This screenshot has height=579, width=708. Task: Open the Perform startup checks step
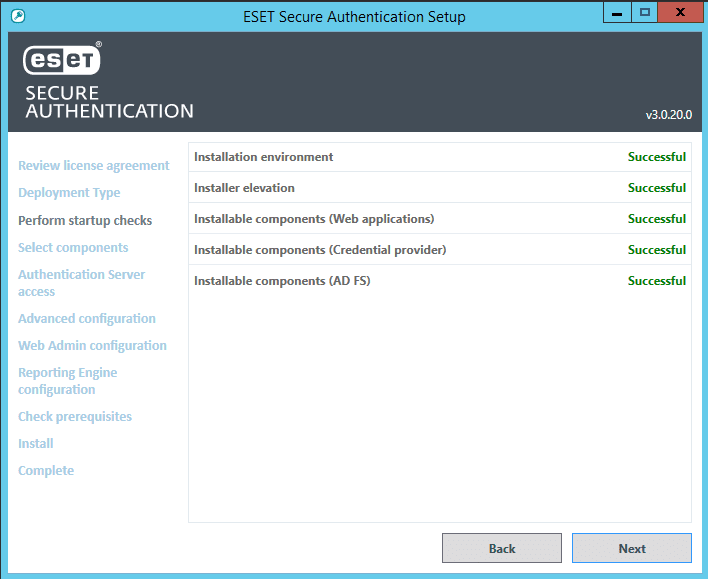click(x=85, y=220)
